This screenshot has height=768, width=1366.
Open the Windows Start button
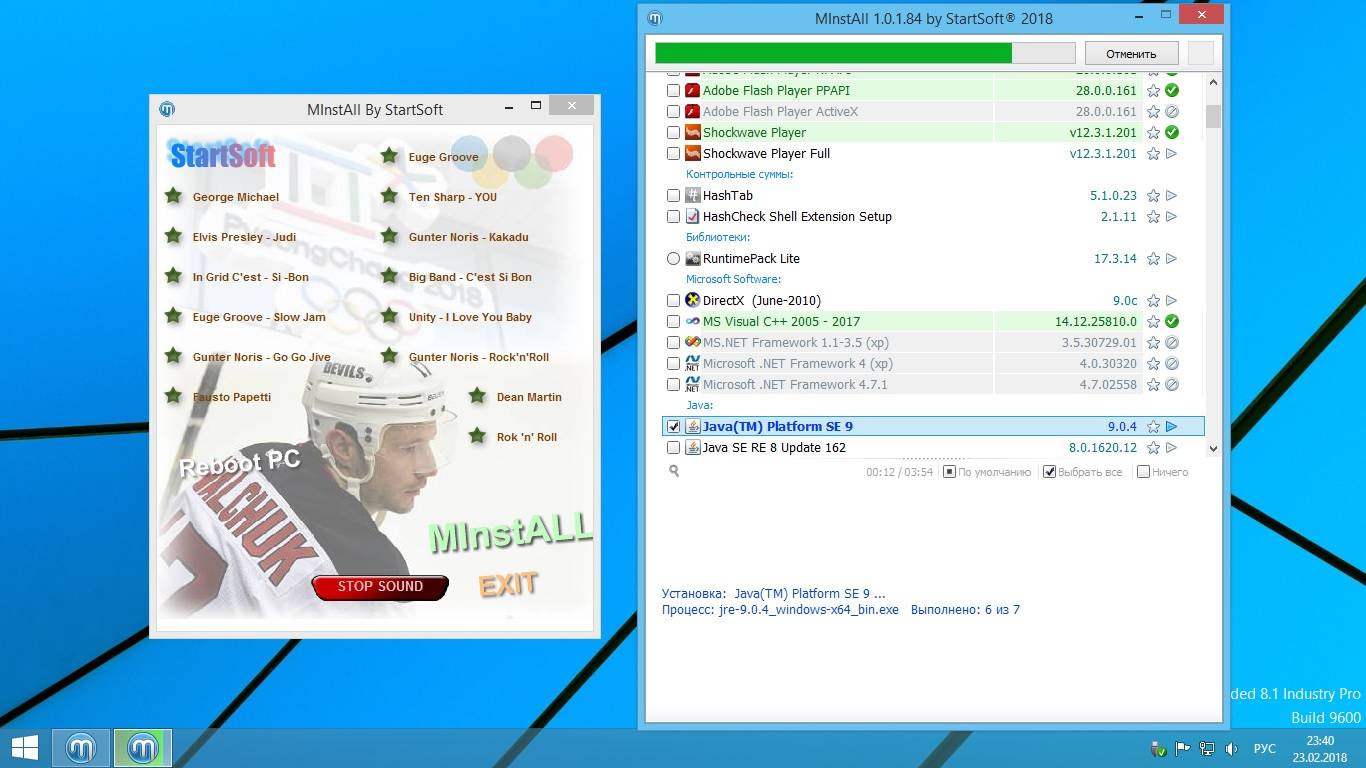pos(24,748)
